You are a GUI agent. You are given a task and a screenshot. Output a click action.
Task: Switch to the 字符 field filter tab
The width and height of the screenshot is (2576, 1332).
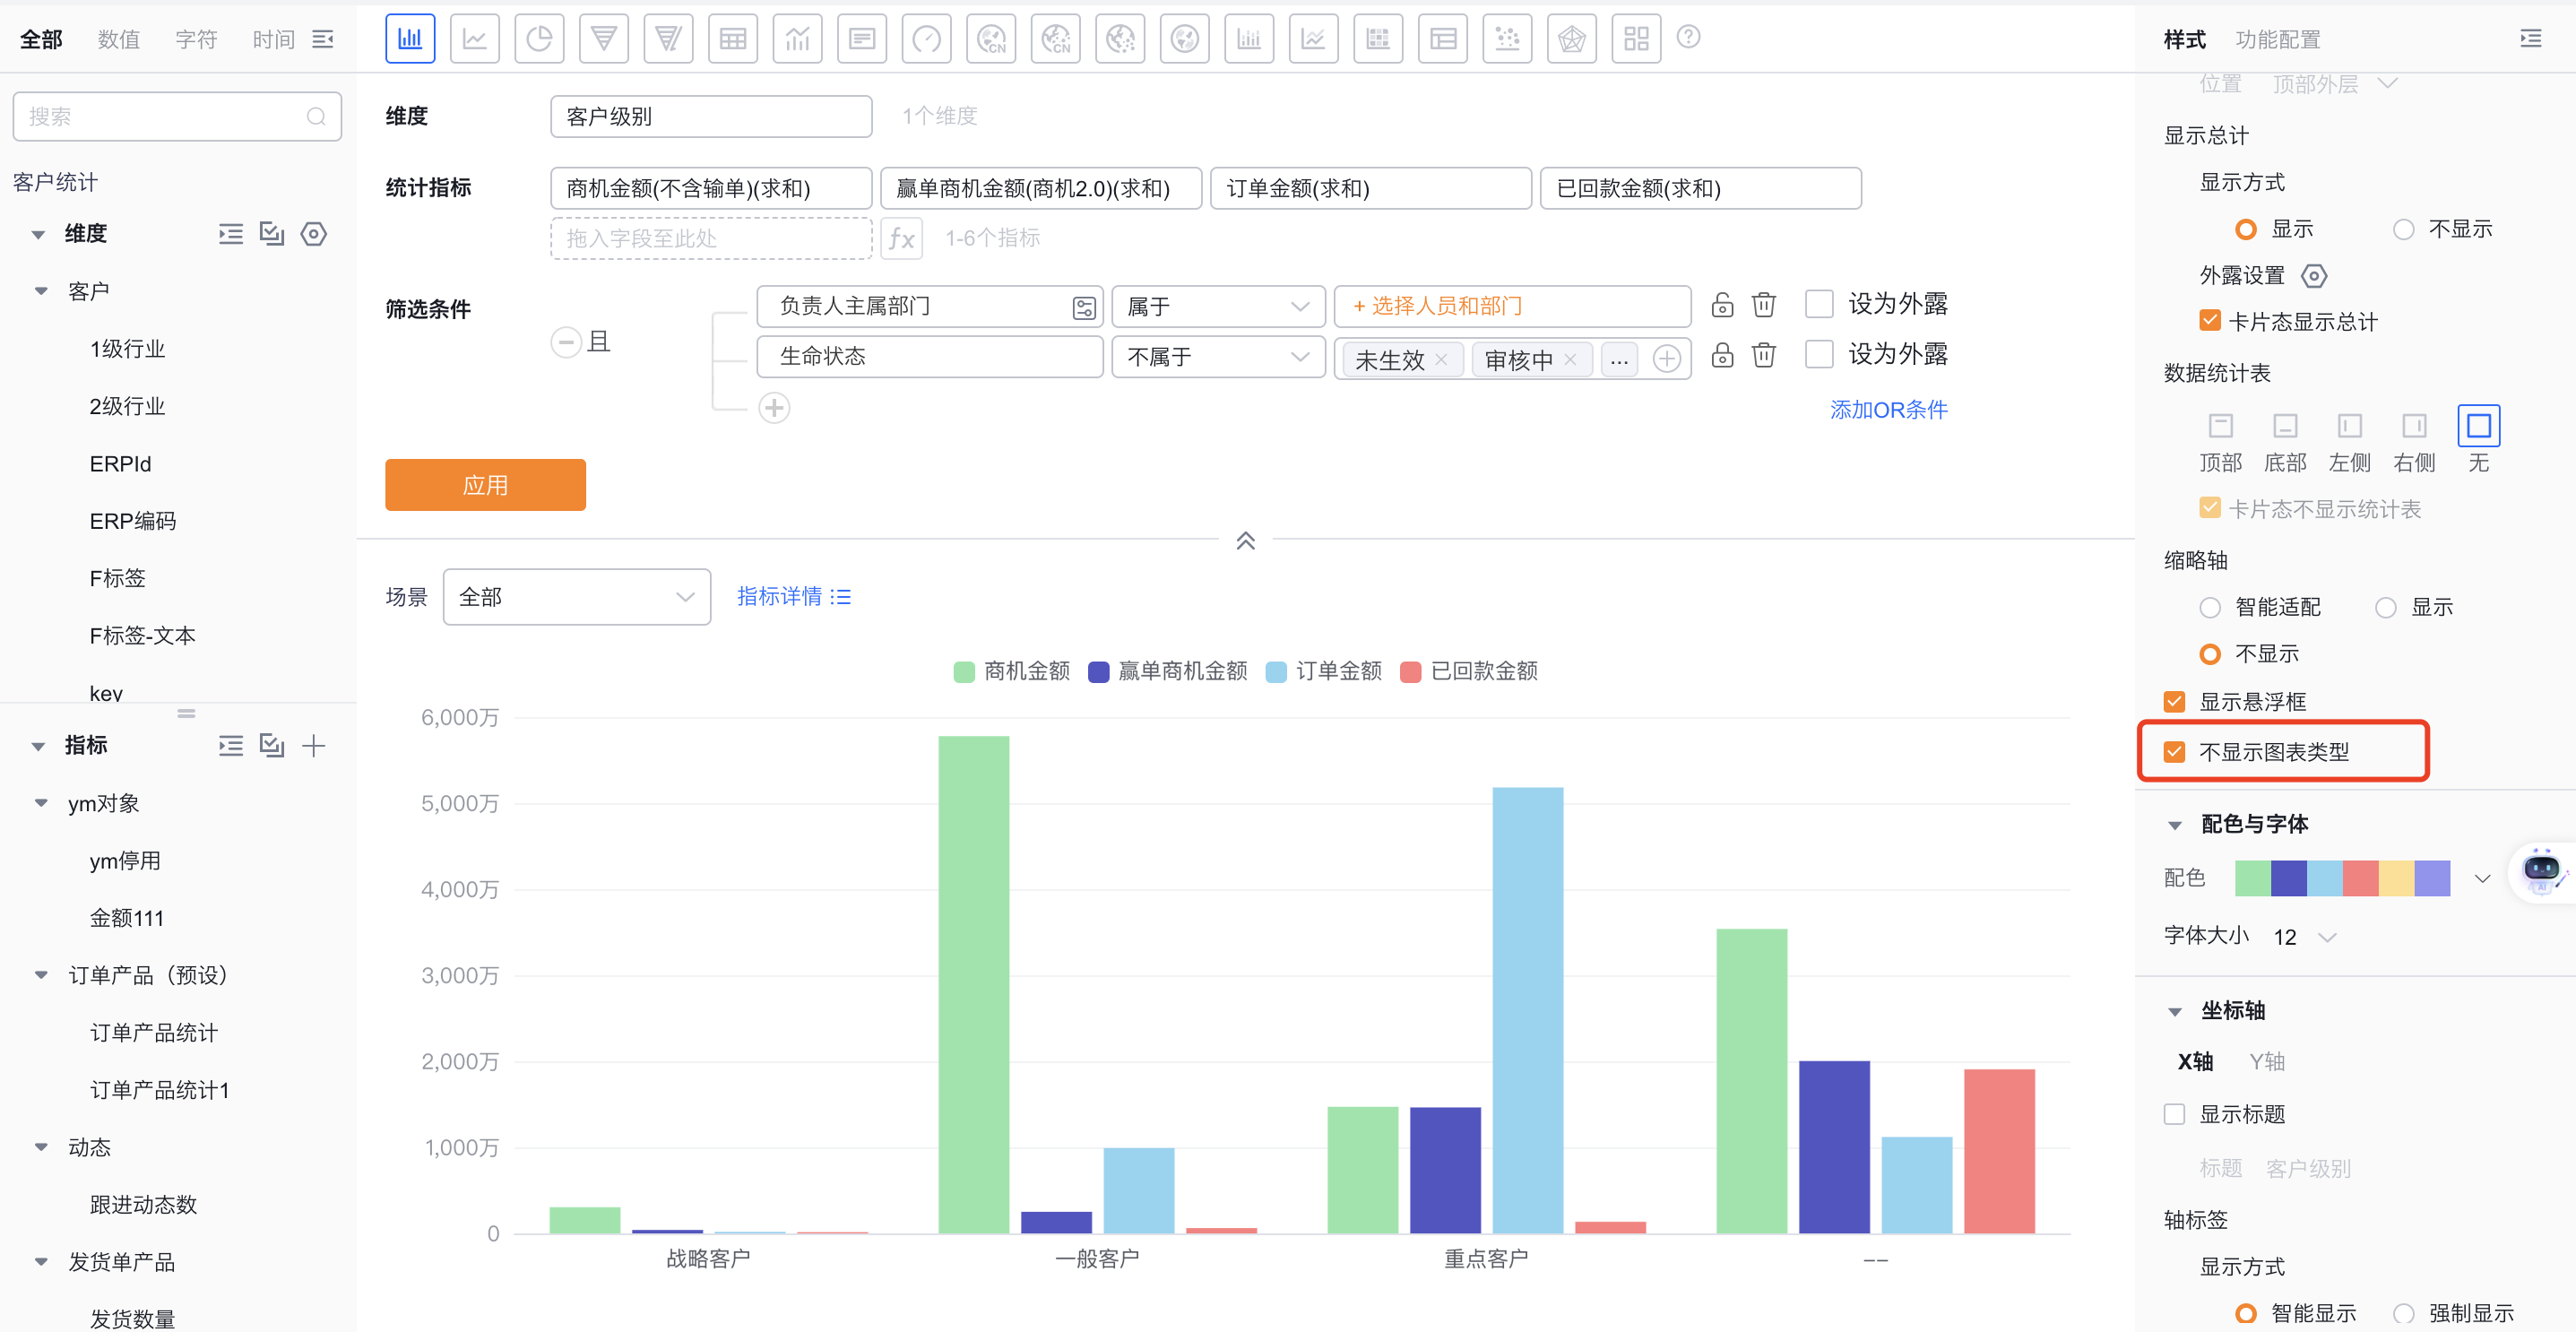click(196, 39)
